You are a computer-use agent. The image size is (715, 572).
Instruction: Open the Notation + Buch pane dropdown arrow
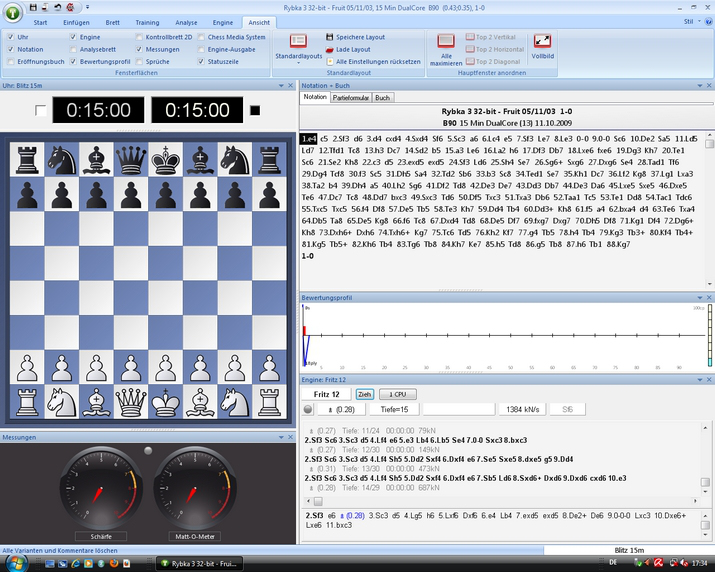700,86
